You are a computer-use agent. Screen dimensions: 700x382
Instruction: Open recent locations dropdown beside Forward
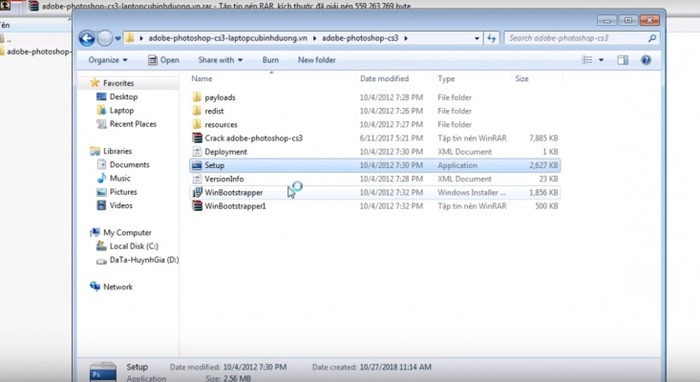(118, 38)
